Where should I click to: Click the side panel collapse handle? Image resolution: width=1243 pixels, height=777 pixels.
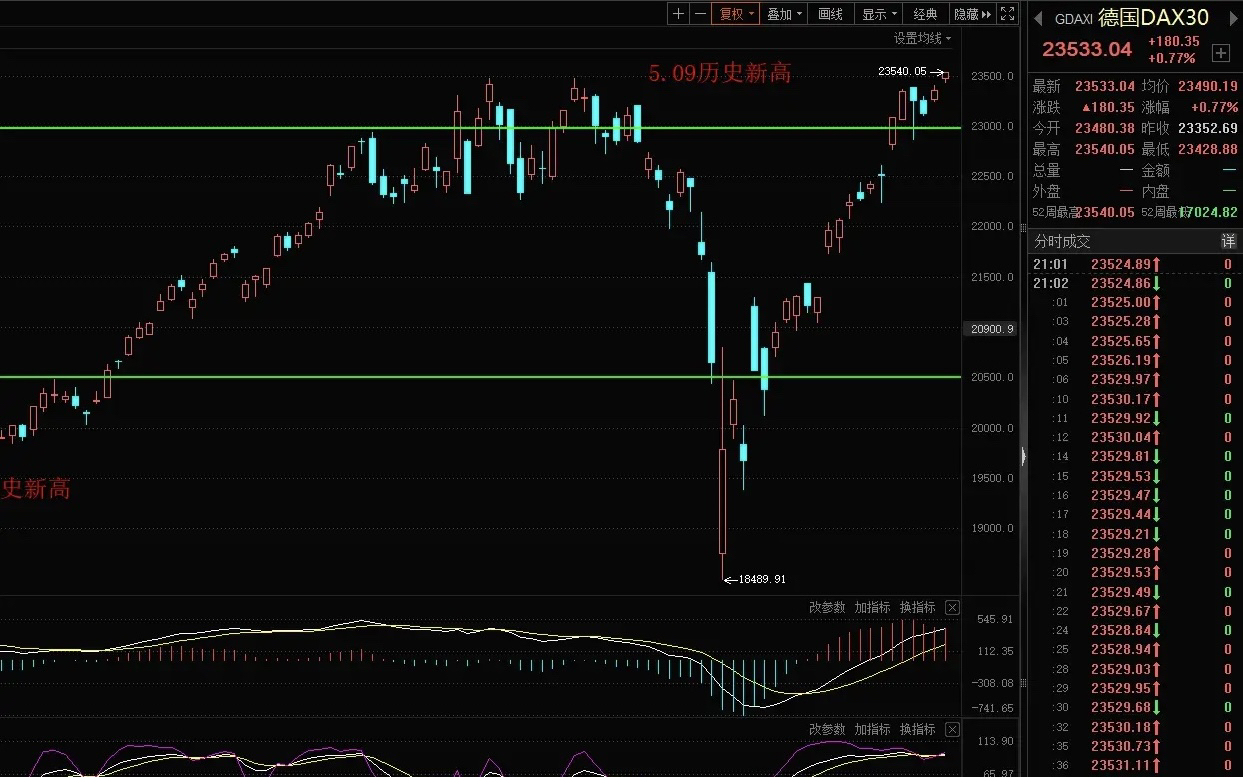[1023, 456]
